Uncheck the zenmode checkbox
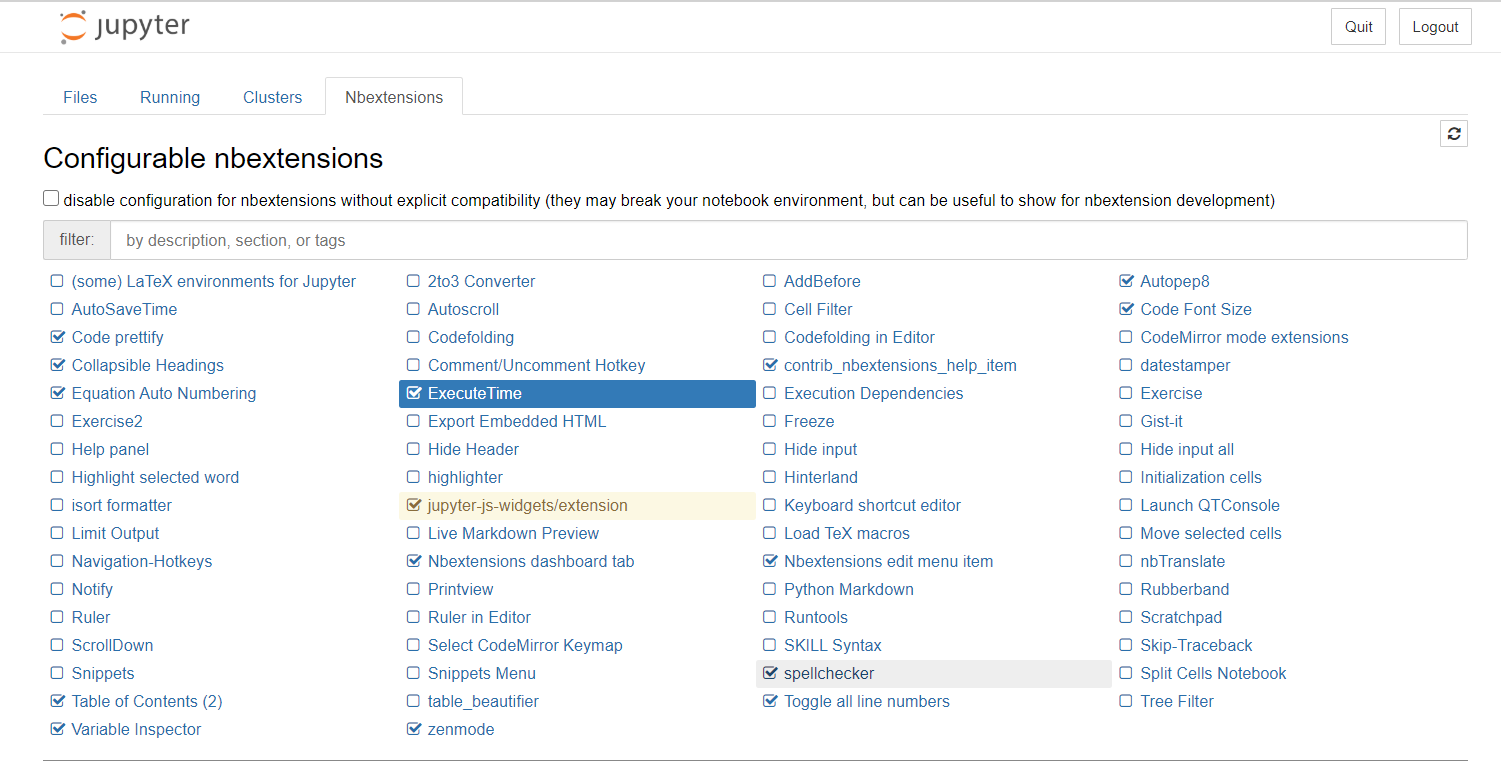This screenshot has width=1501, height=774. click(x=414, y=730)
